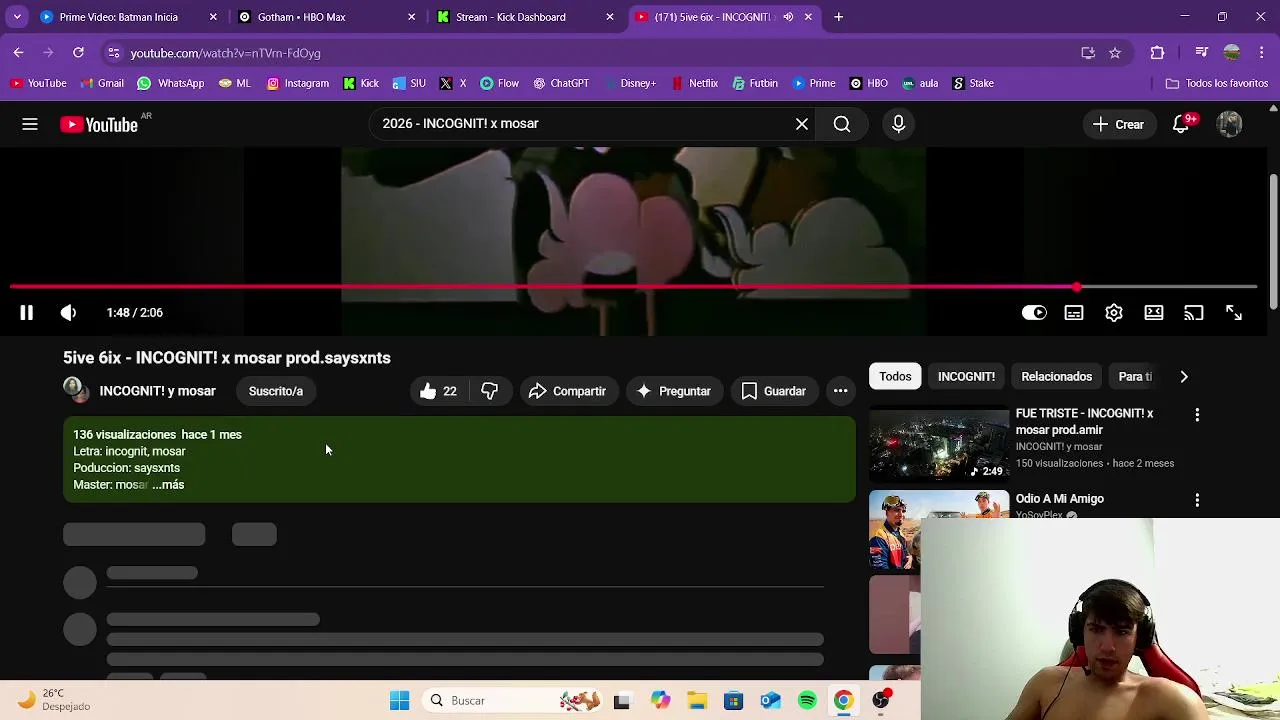Open the video player settings gear

pyautogui.click(x=1114, y=313)
